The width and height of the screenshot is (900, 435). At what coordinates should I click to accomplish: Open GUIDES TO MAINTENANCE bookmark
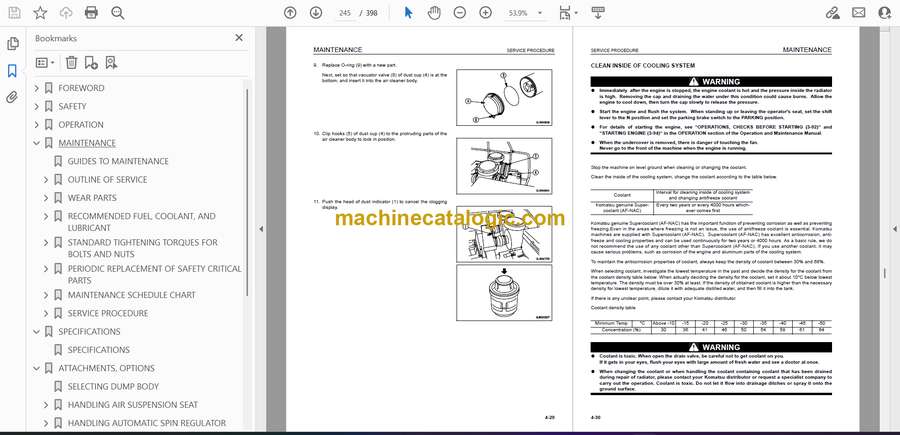(x=118, y=161)
